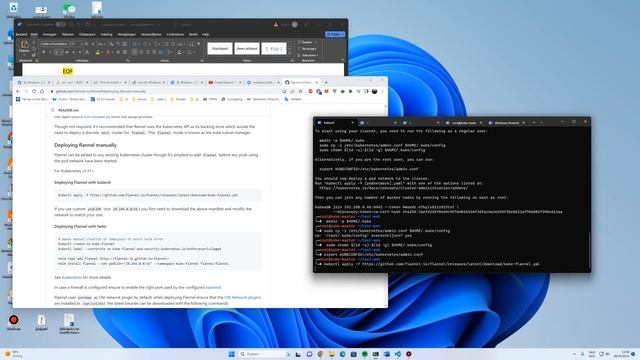Open the Bestand menu in Word

[x=21, y=34]
